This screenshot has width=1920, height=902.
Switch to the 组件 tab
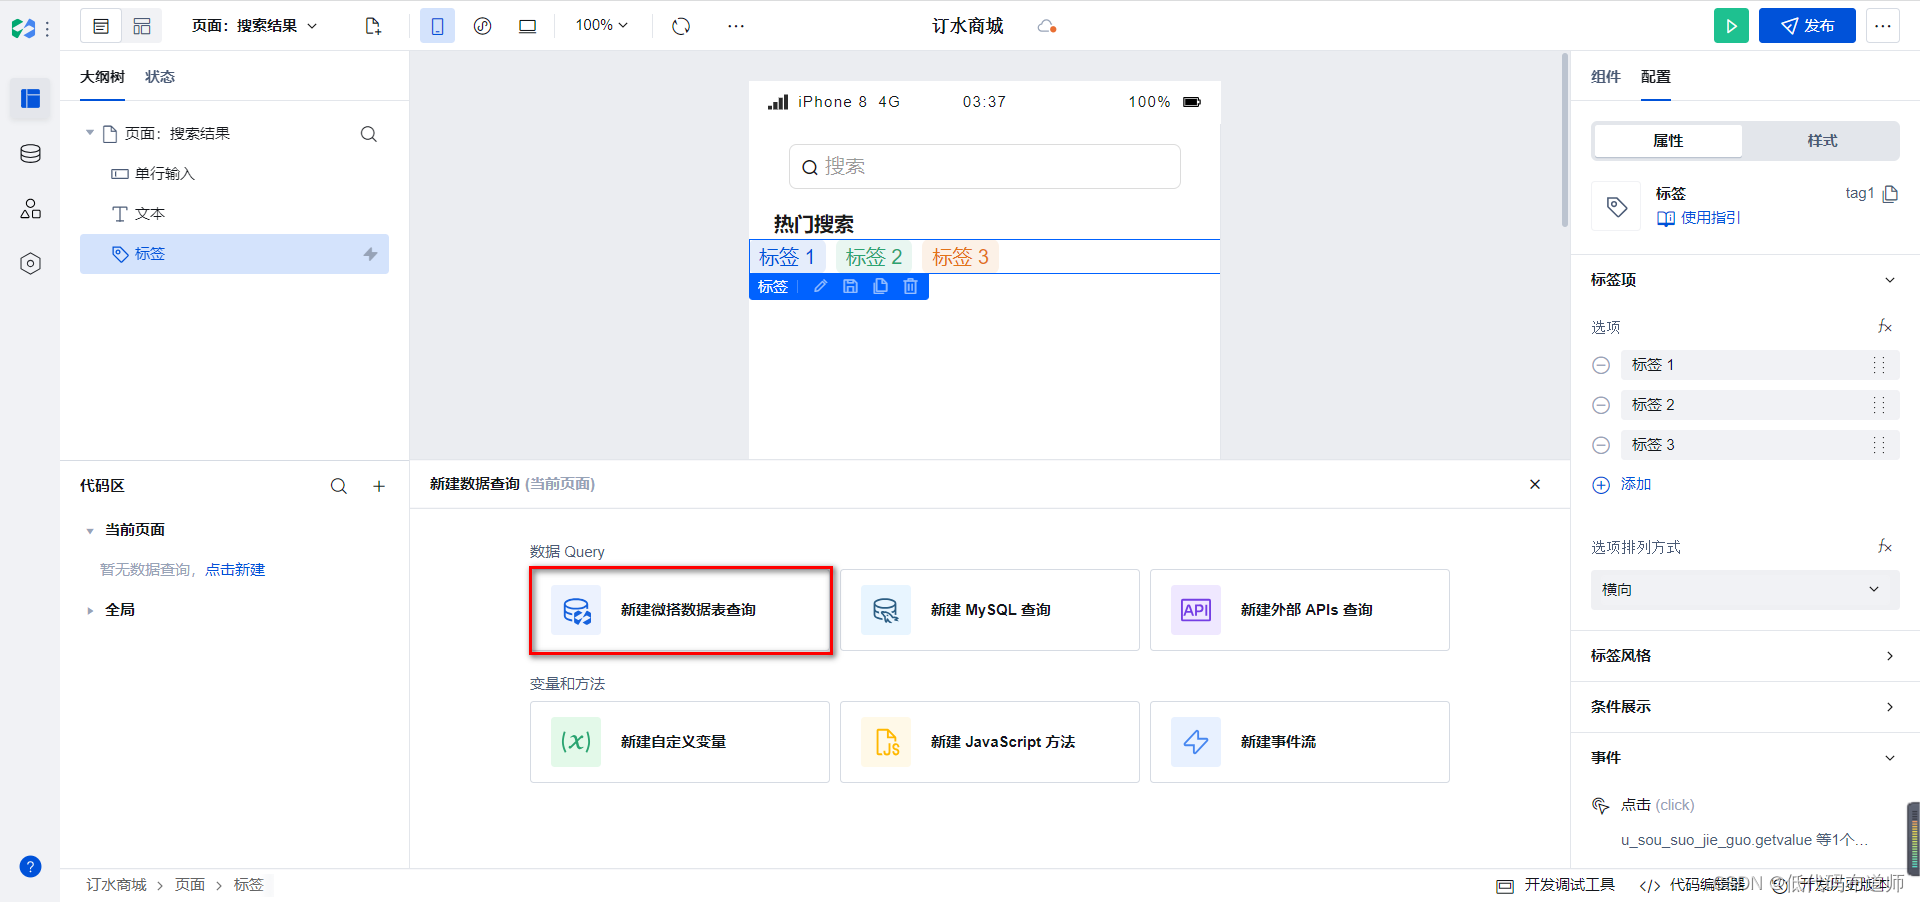(x=1605, y=77)
